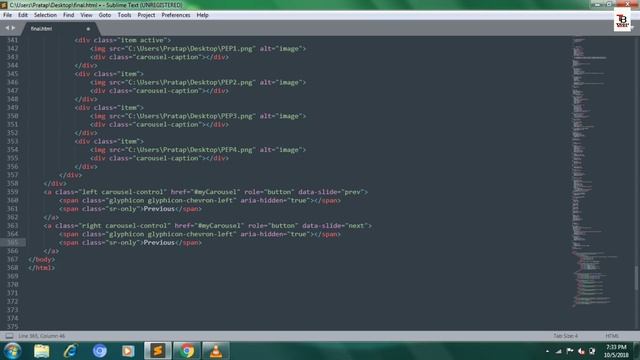Launch Internet Explorer from taskbar
This screenshot has height=360, width=640.
pos(71,351)
